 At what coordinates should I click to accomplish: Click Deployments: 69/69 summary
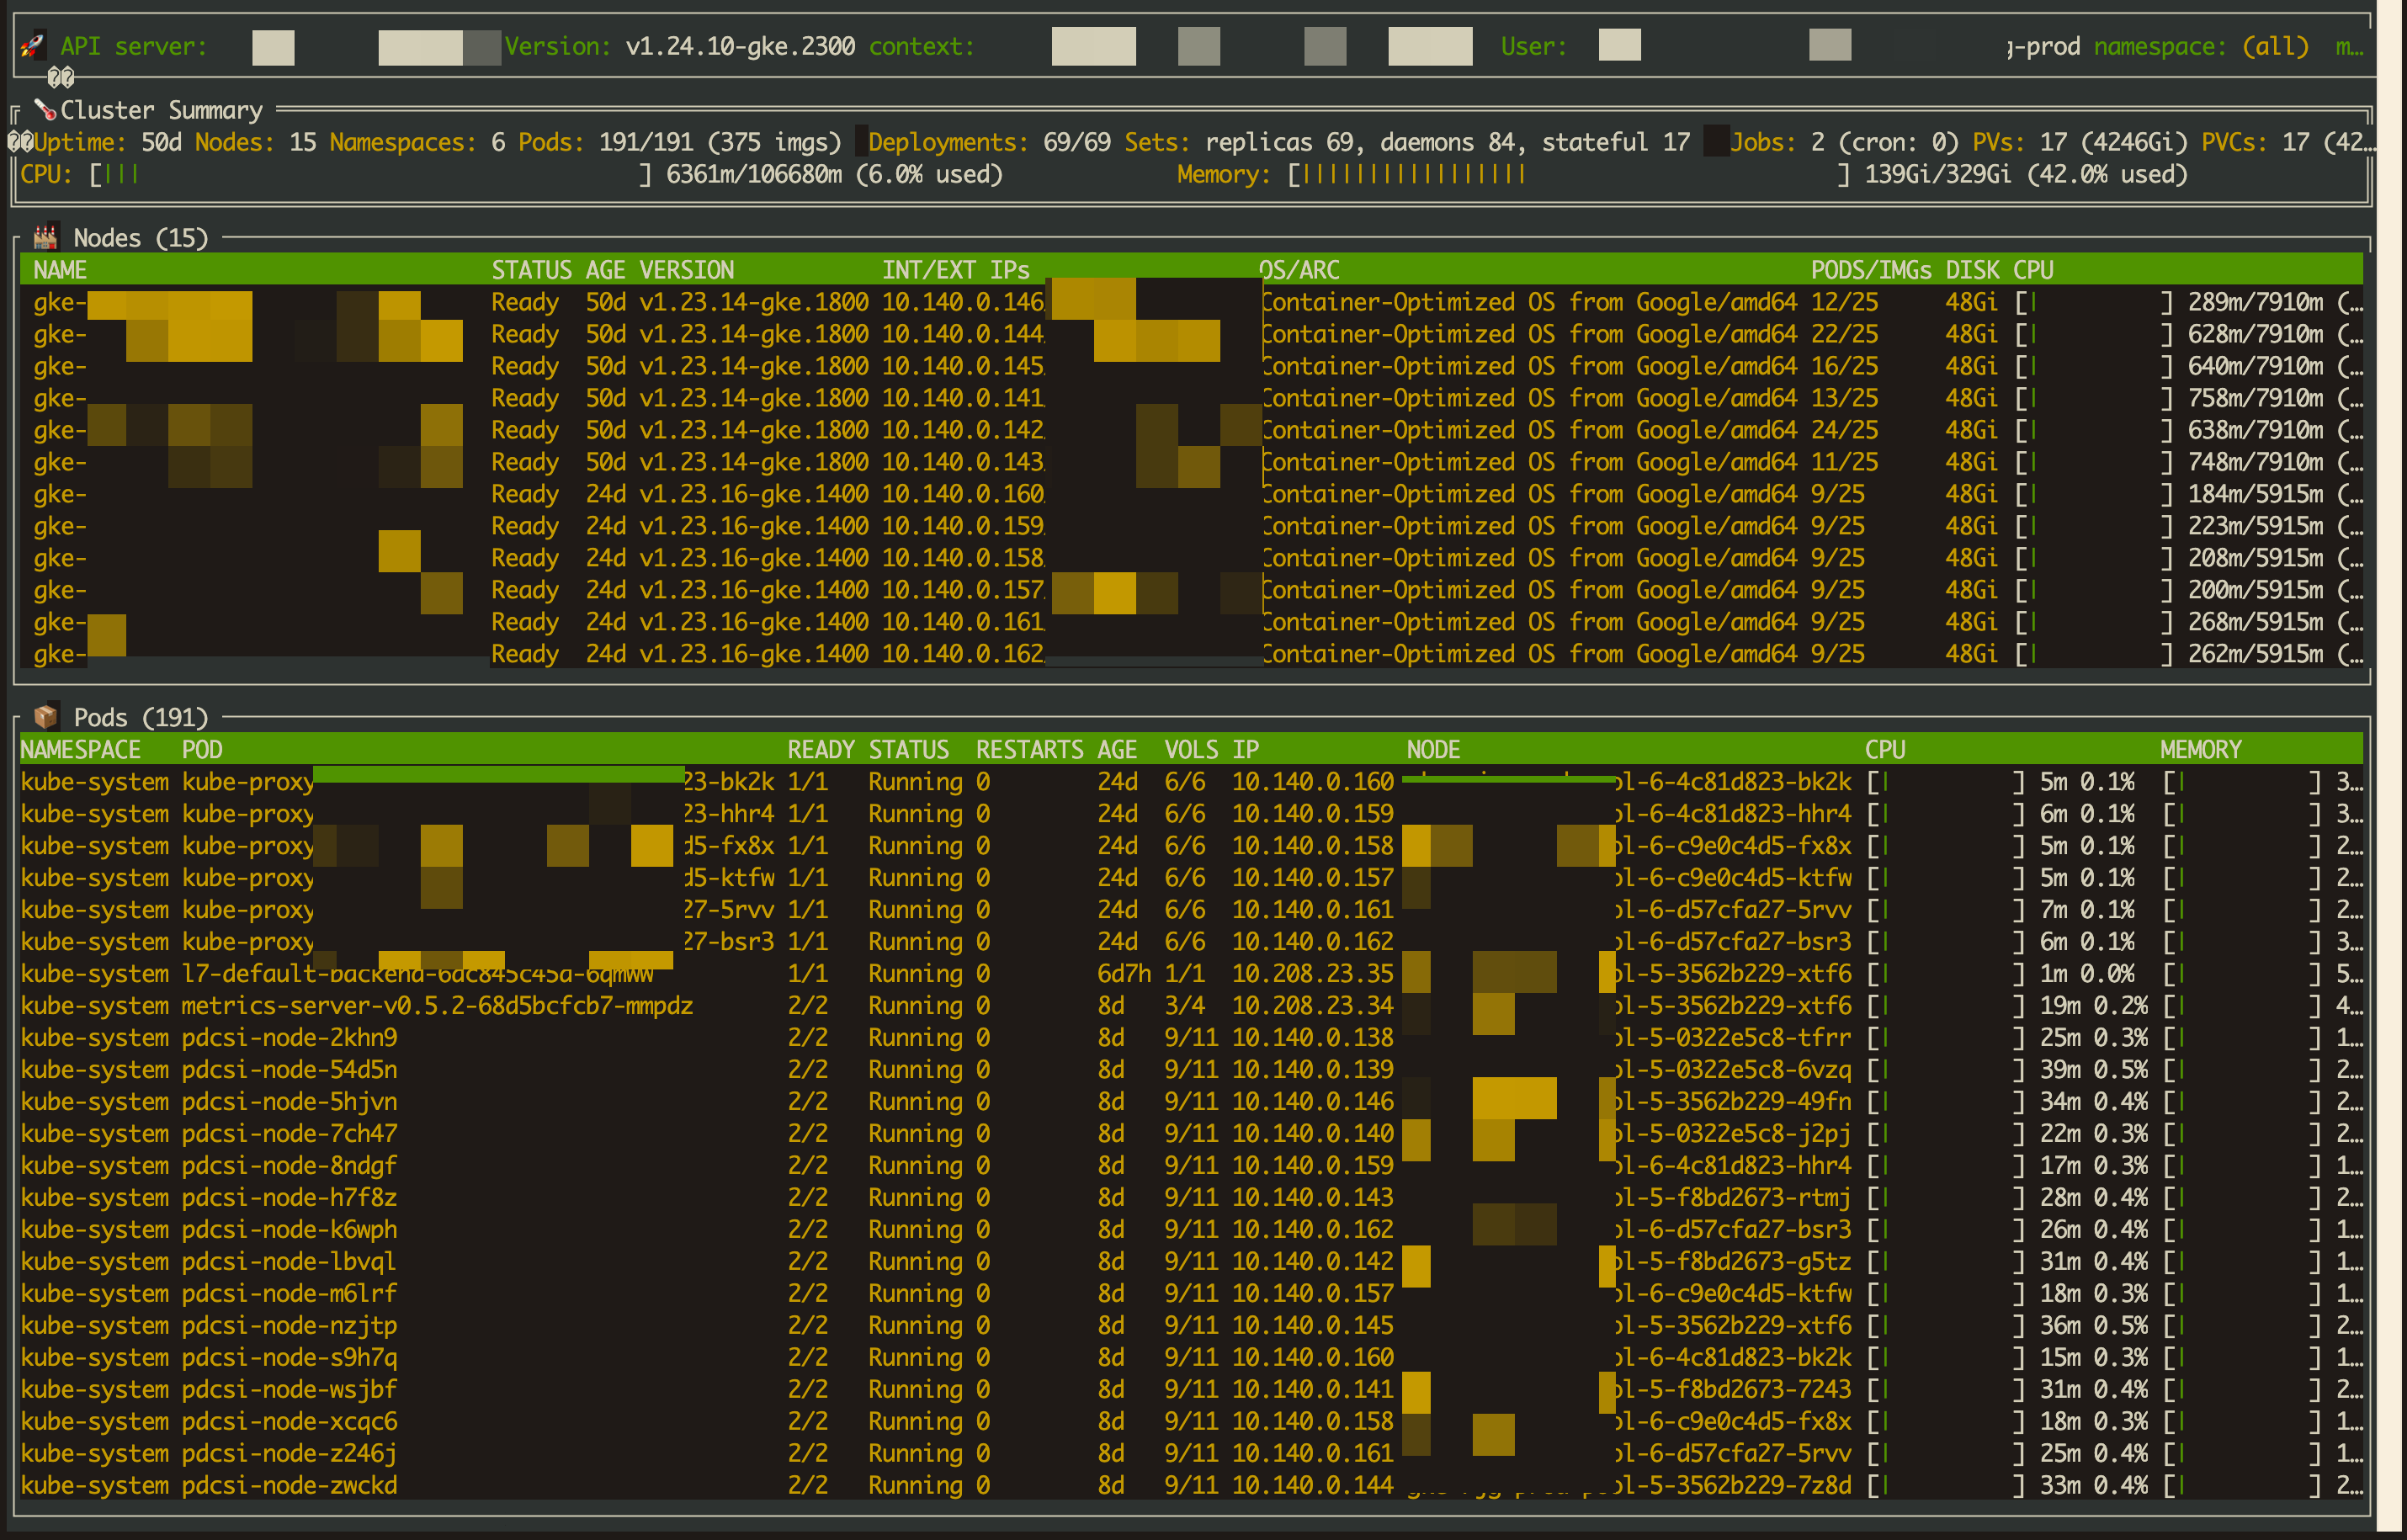[x=989, y=142]
